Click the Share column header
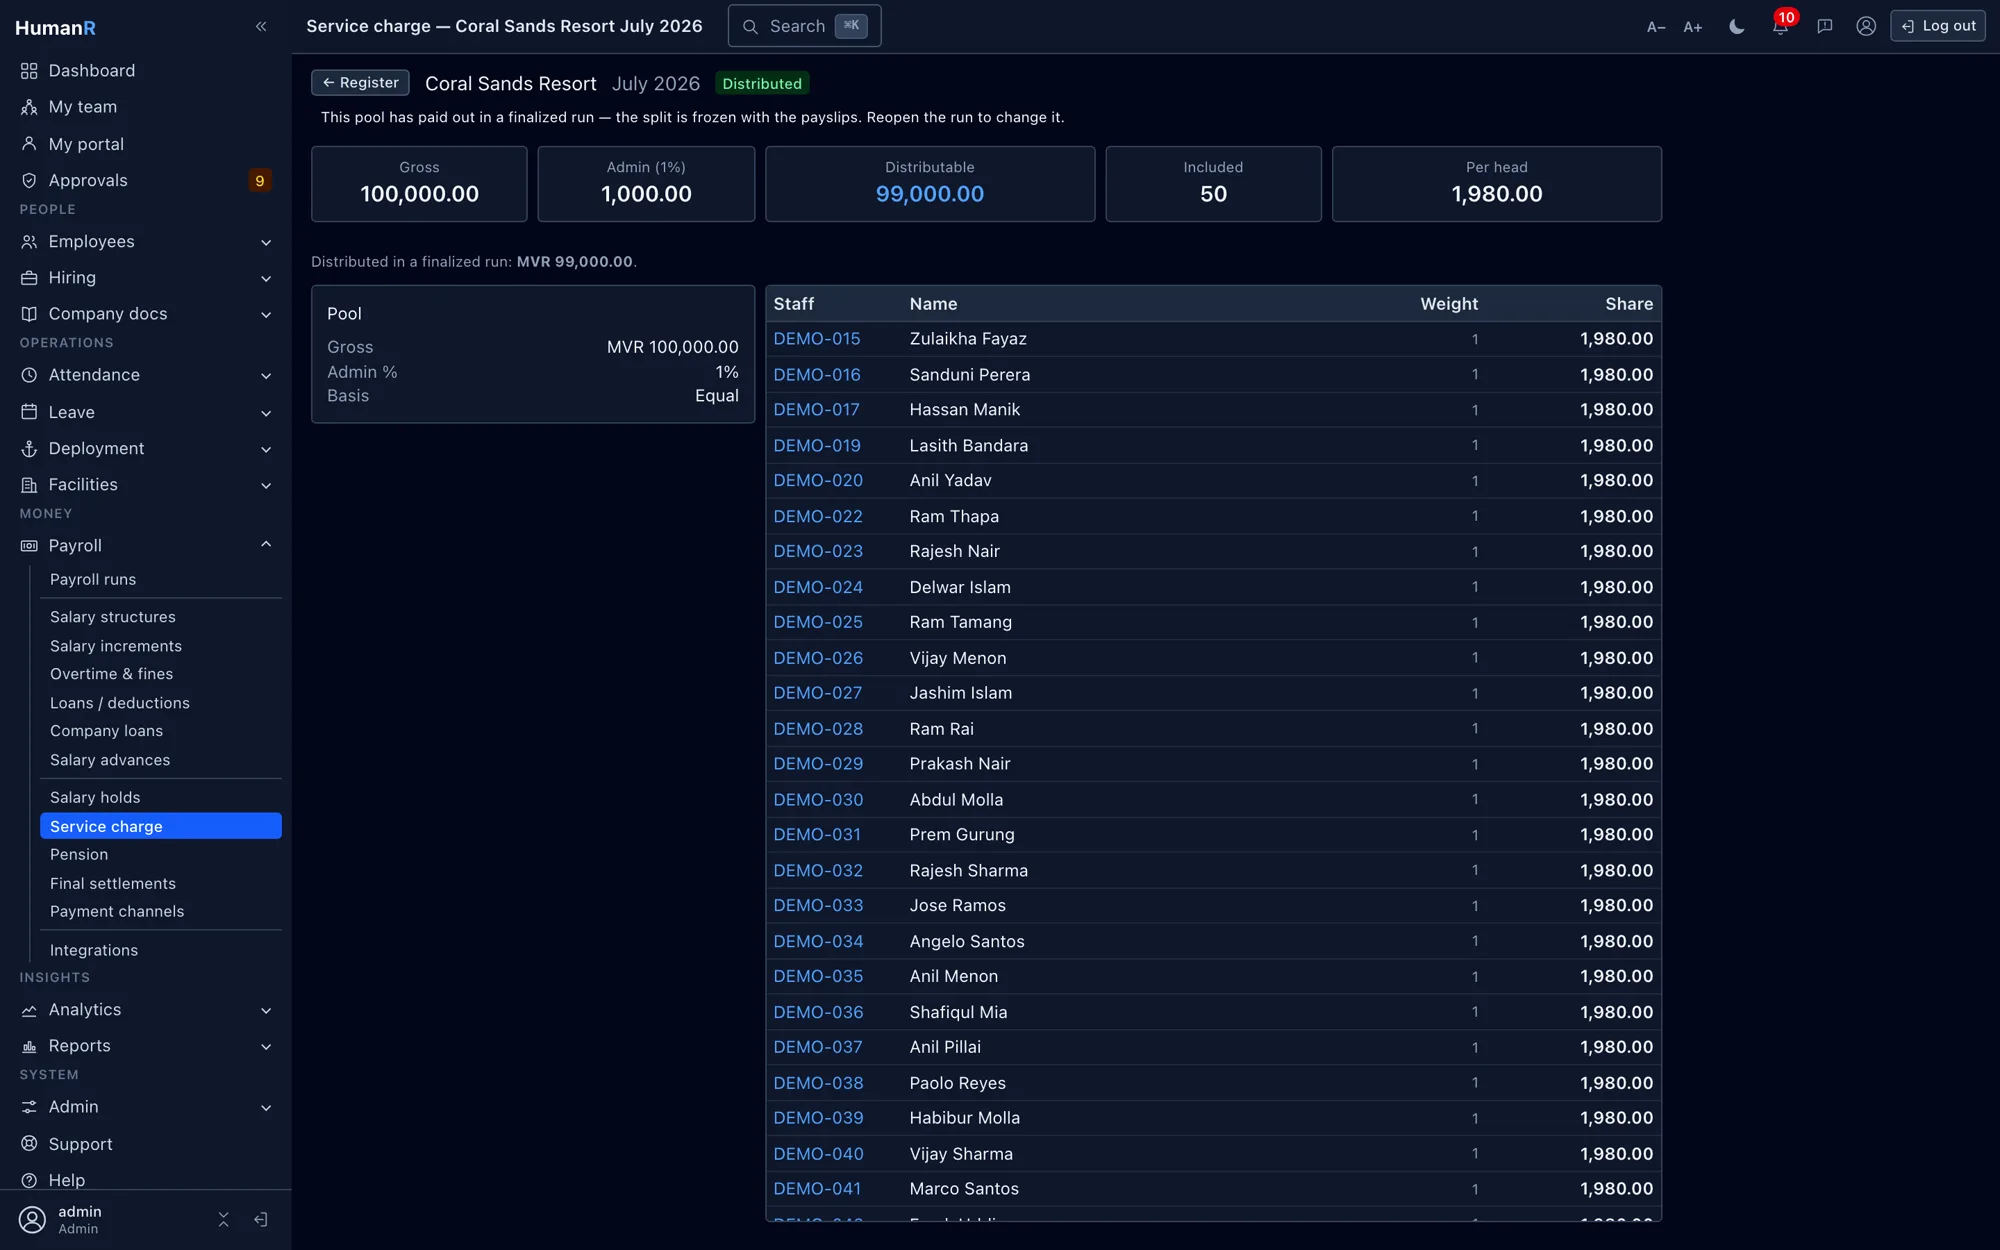 click(1629, 304)
